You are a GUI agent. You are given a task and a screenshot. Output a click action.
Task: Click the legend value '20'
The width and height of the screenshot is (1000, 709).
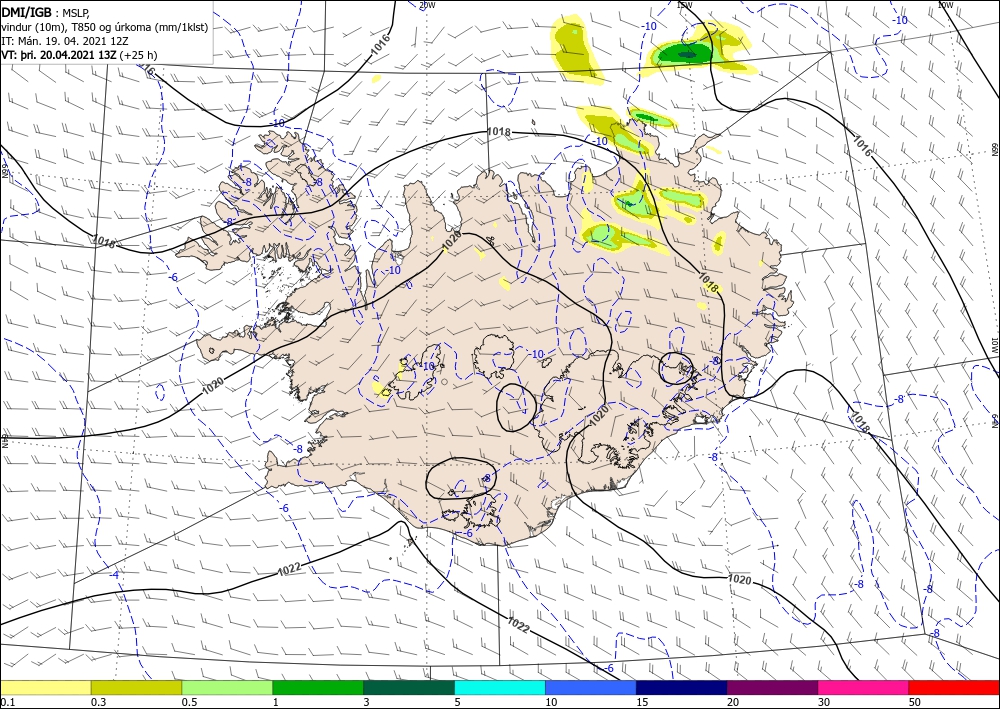point(733,702)
